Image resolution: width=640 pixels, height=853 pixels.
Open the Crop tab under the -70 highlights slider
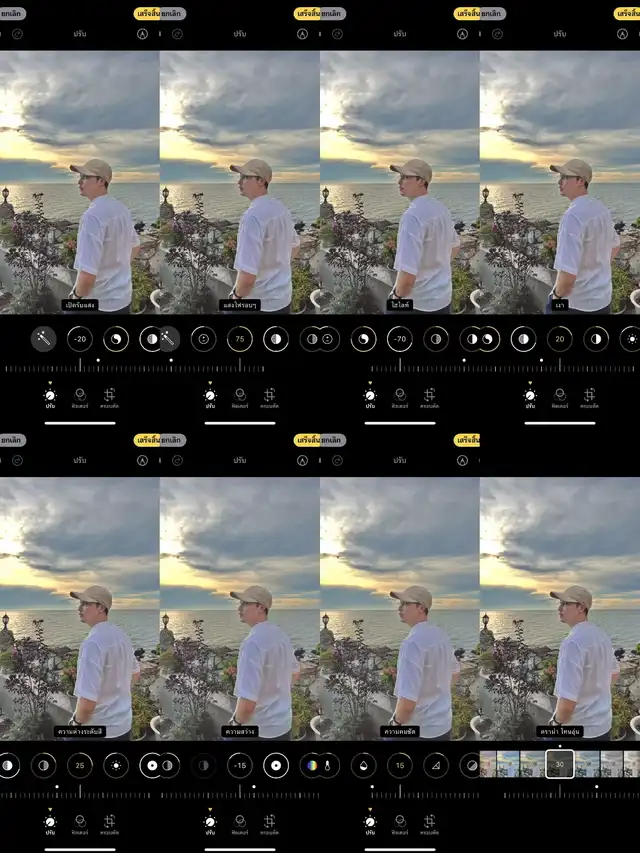430,398
